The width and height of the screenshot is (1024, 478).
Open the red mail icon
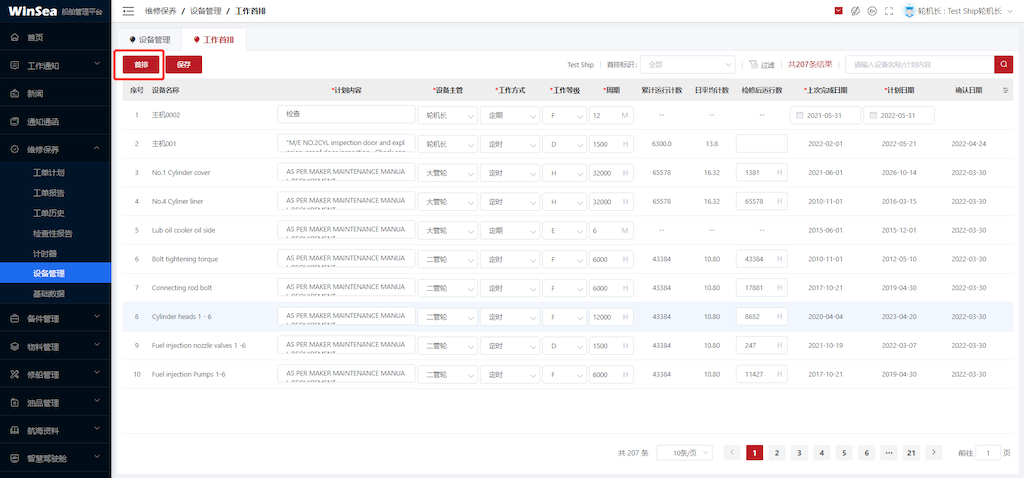[839, 11]
